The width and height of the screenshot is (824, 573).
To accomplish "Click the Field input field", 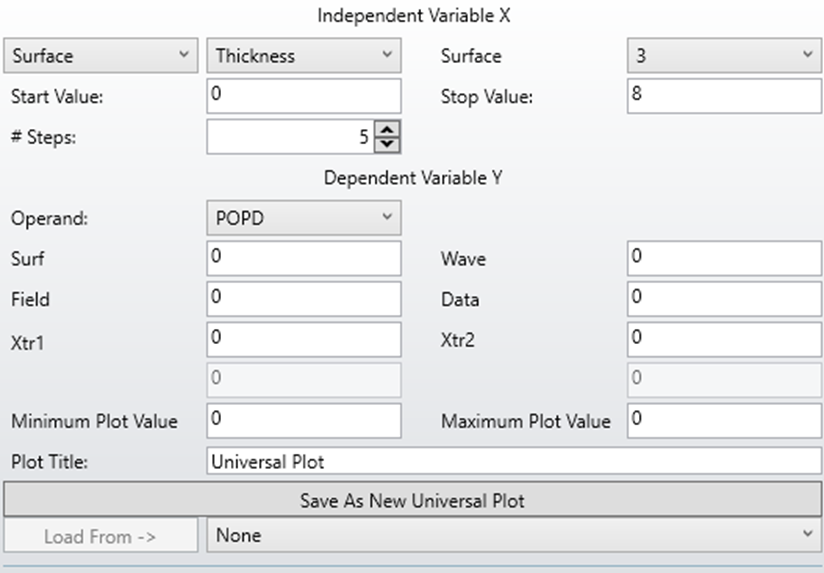I will [303, 298].
